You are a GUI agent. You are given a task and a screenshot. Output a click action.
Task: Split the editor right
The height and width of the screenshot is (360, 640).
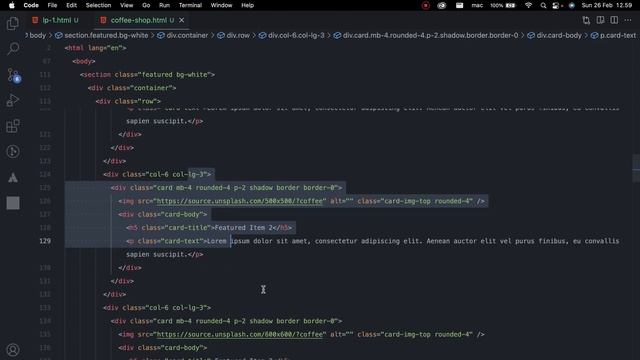click(x=614, y=20)
